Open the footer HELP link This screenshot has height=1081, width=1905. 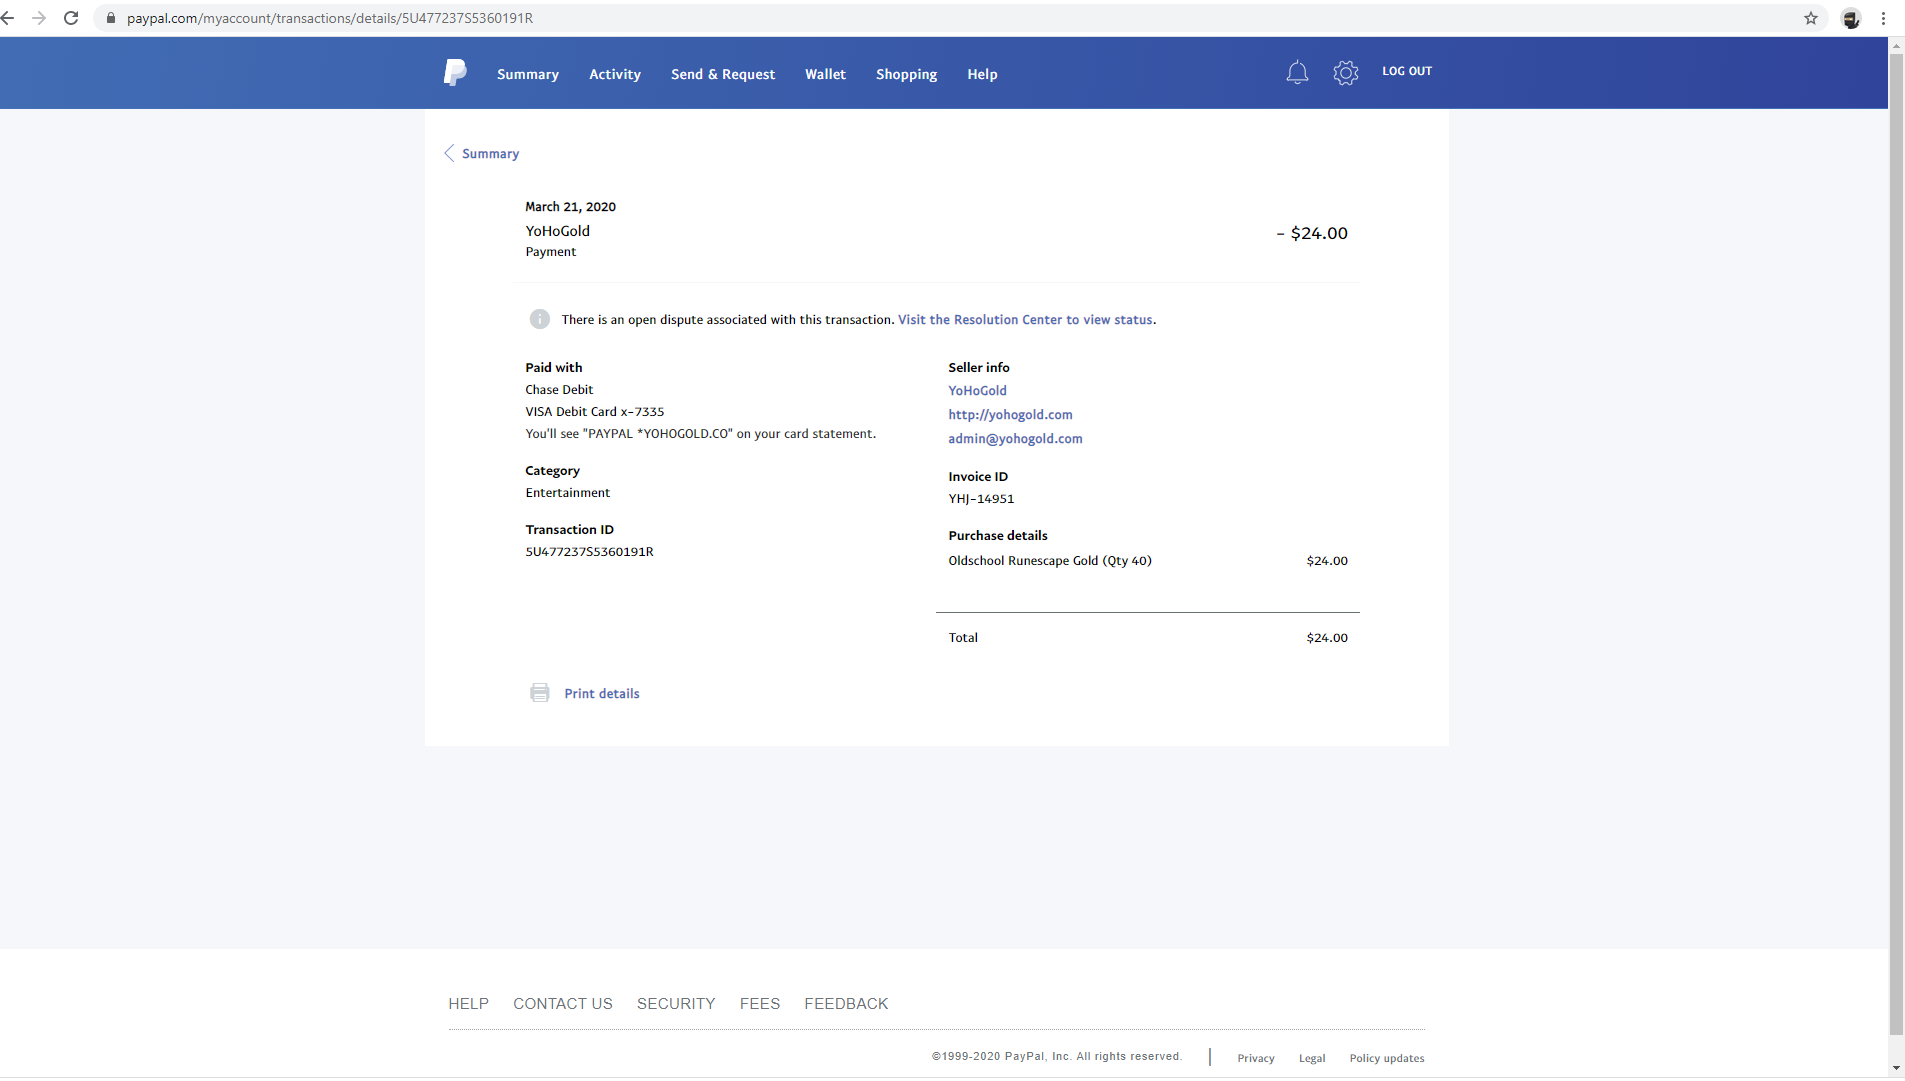[468, 1003]
